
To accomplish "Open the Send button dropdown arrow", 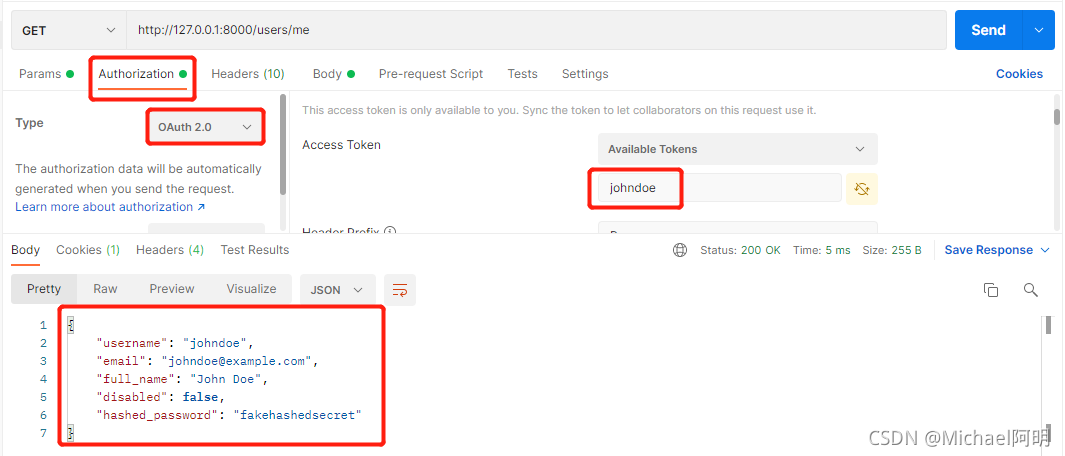I will pyautogui.click(x=1039, y=30).
